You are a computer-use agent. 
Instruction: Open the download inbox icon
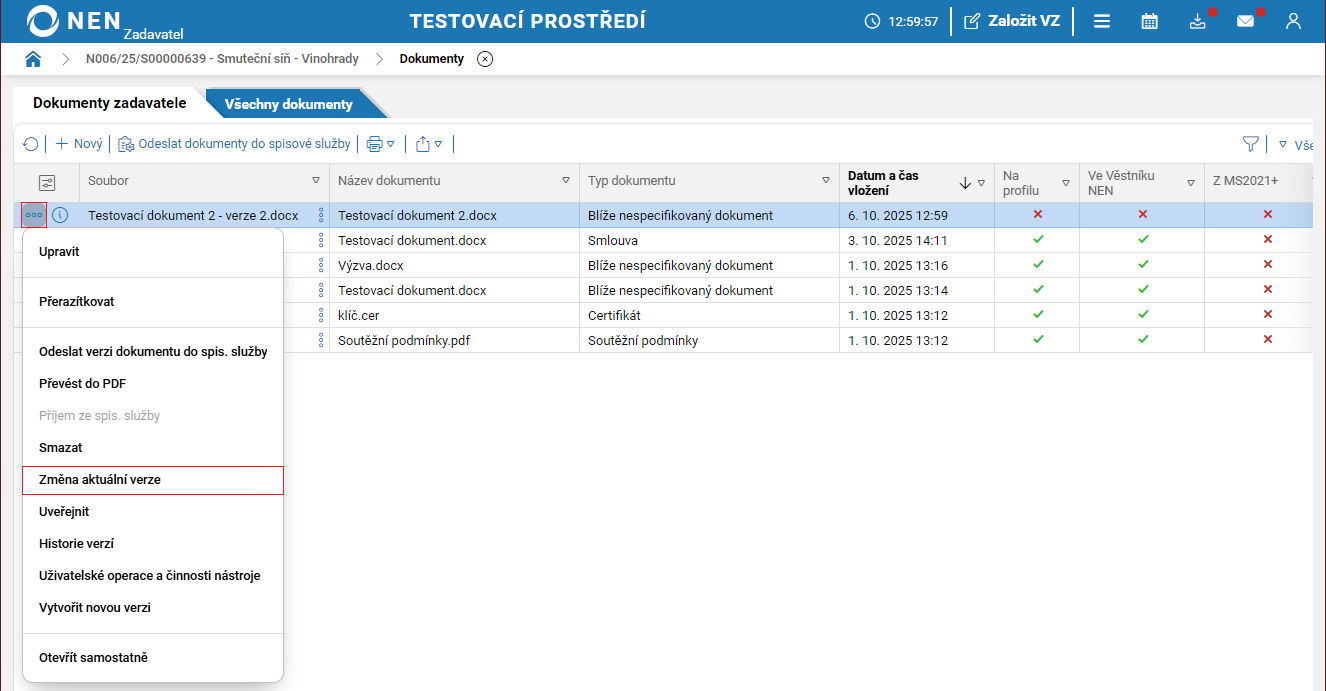coord(1197,21)
